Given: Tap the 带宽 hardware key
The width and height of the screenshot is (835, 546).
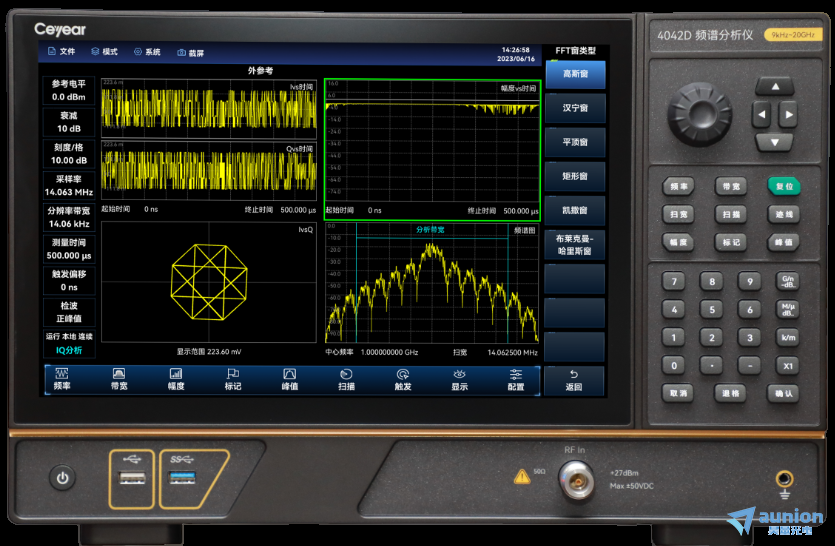Looking at the screenshot, I should click(731, 187).
